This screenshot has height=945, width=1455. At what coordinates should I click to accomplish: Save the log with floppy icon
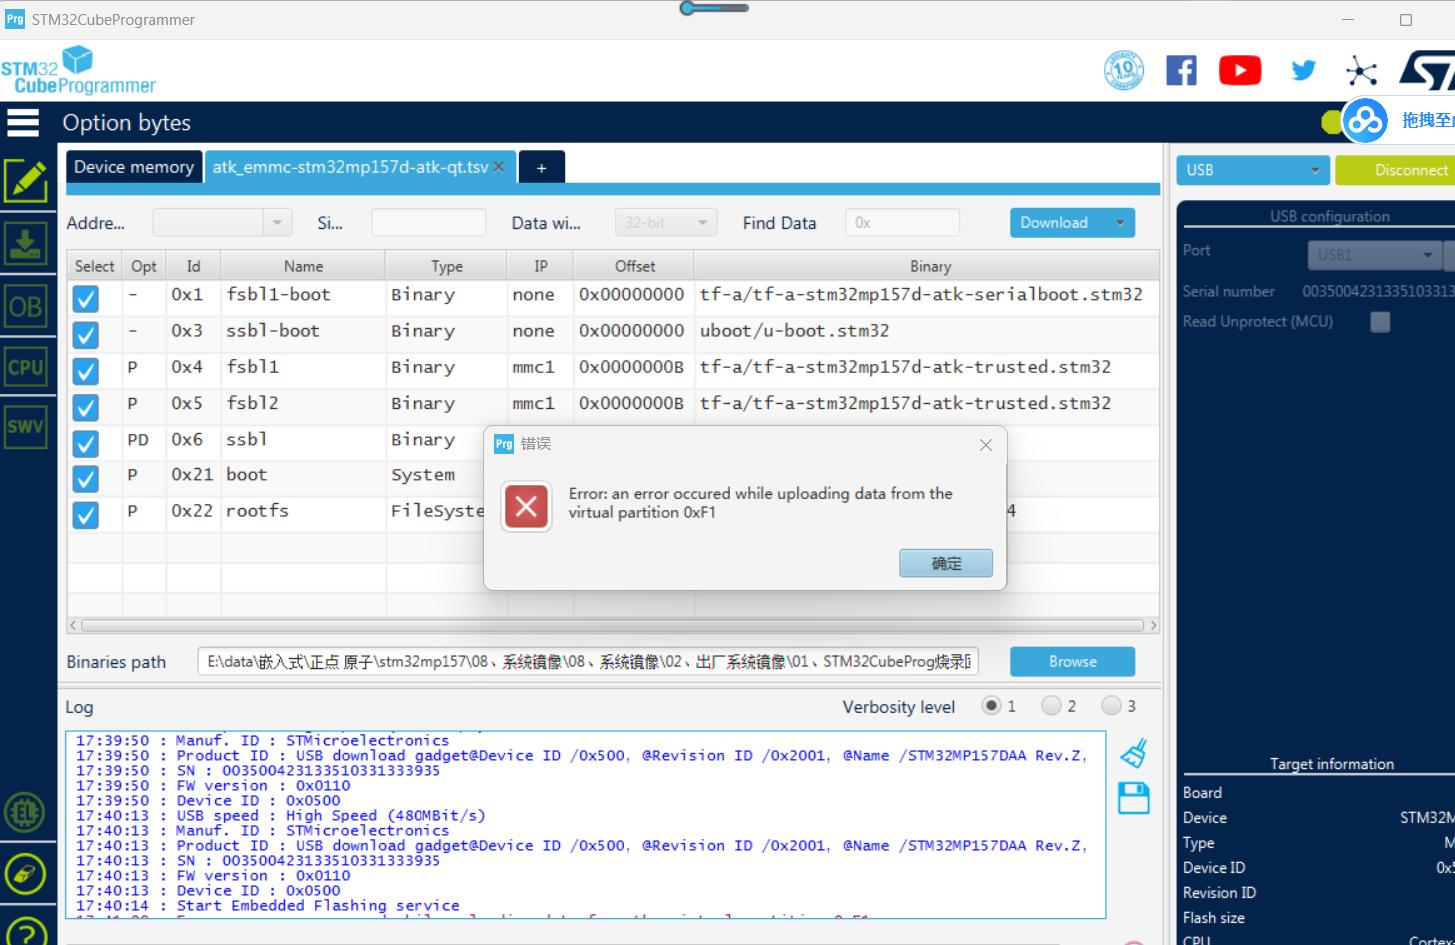tap(1133, 798)
